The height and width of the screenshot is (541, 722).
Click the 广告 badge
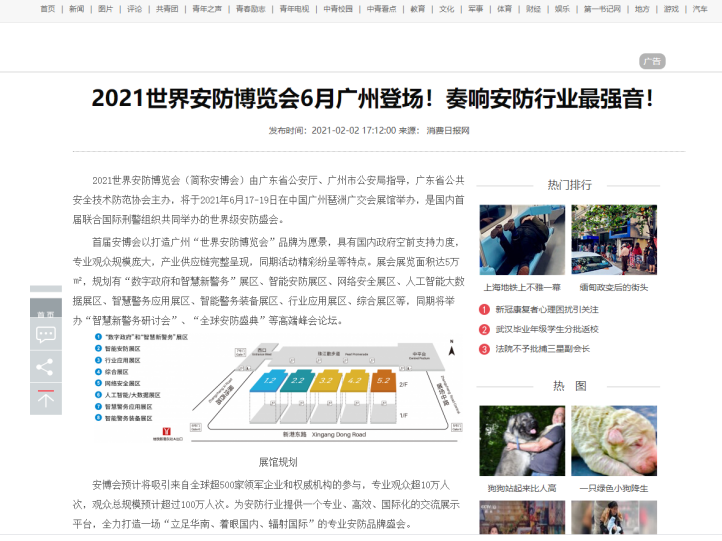pos(652,61)
